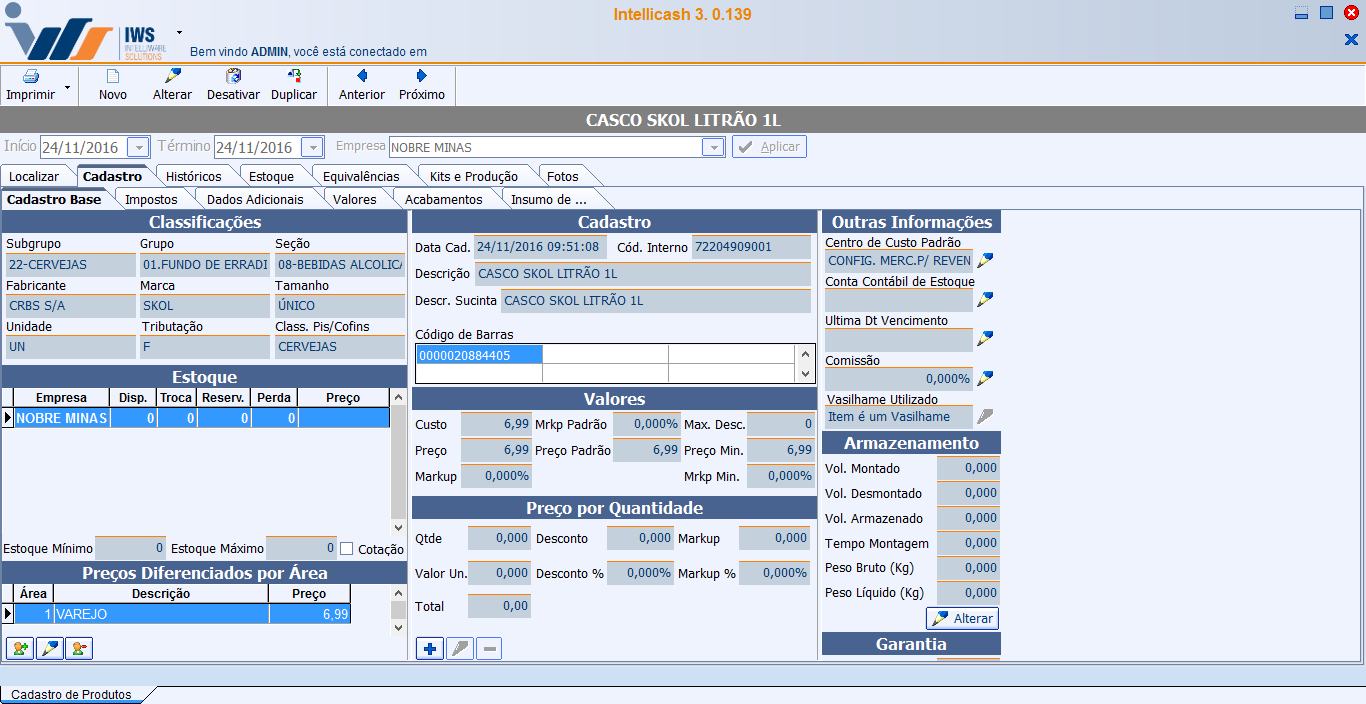Open the Fotos tab
Viewport: 1366px width, 704px height.
[563, 176]
